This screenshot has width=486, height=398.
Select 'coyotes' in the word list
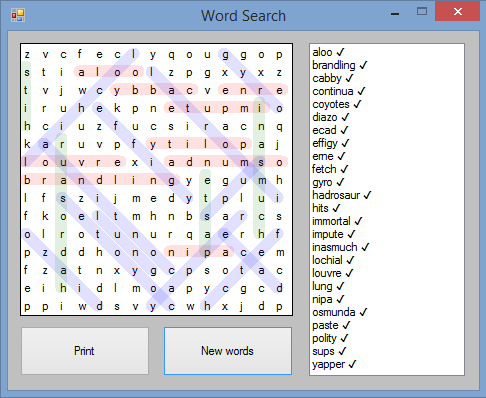pyautogui.click(x=337, y=104)
